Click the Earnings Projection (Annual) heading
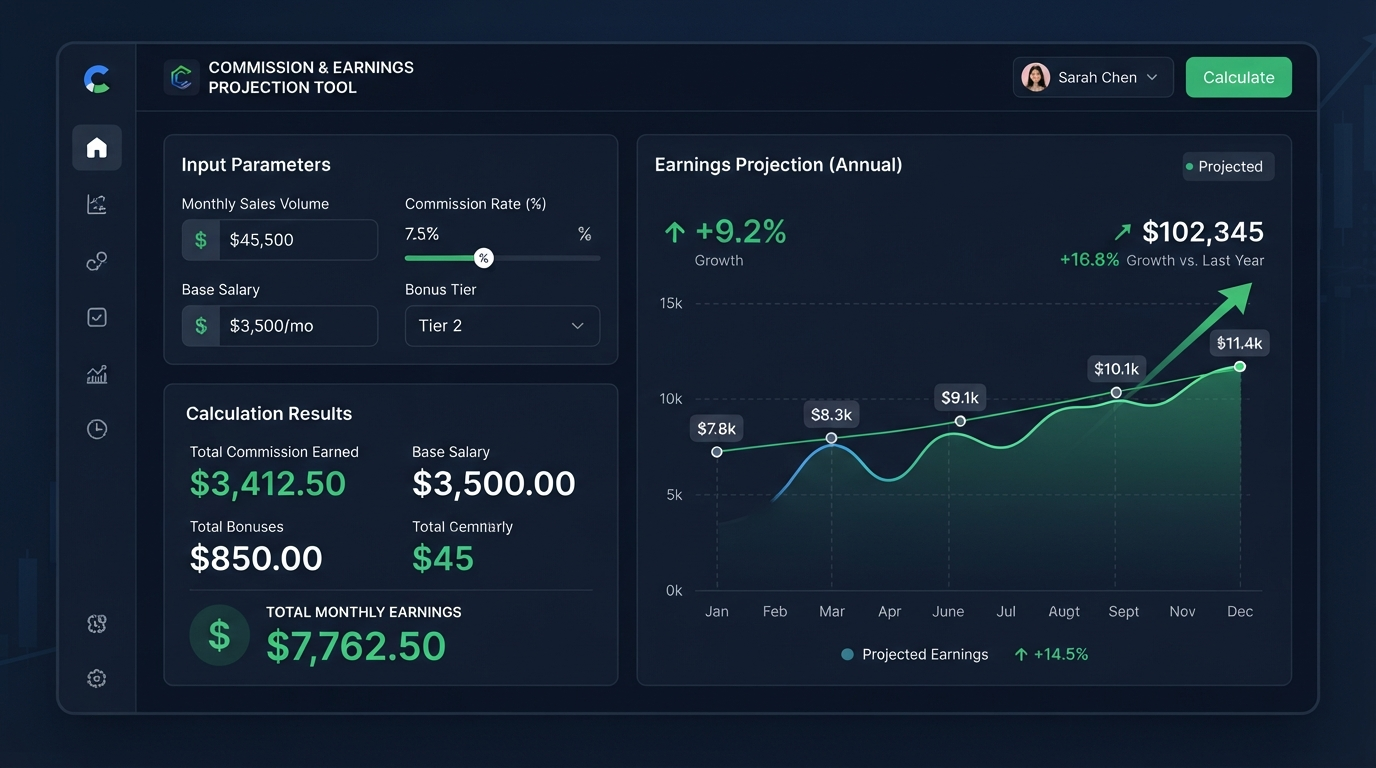This screenshot has width=1376, height=768. coord(779,165)
